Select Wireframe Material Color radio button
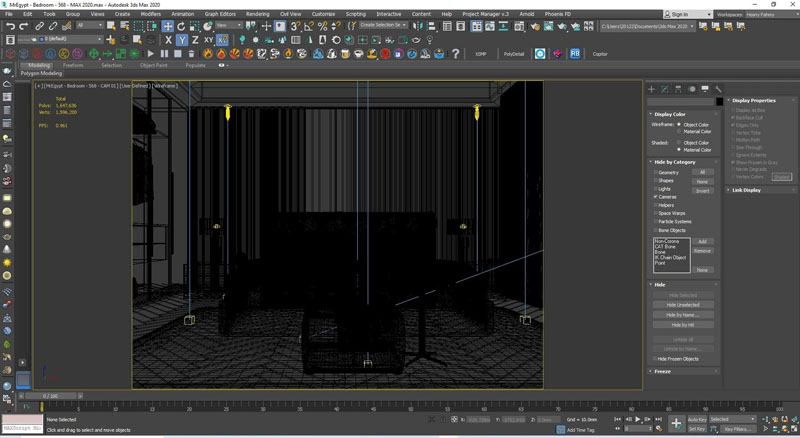 (680, 131)
